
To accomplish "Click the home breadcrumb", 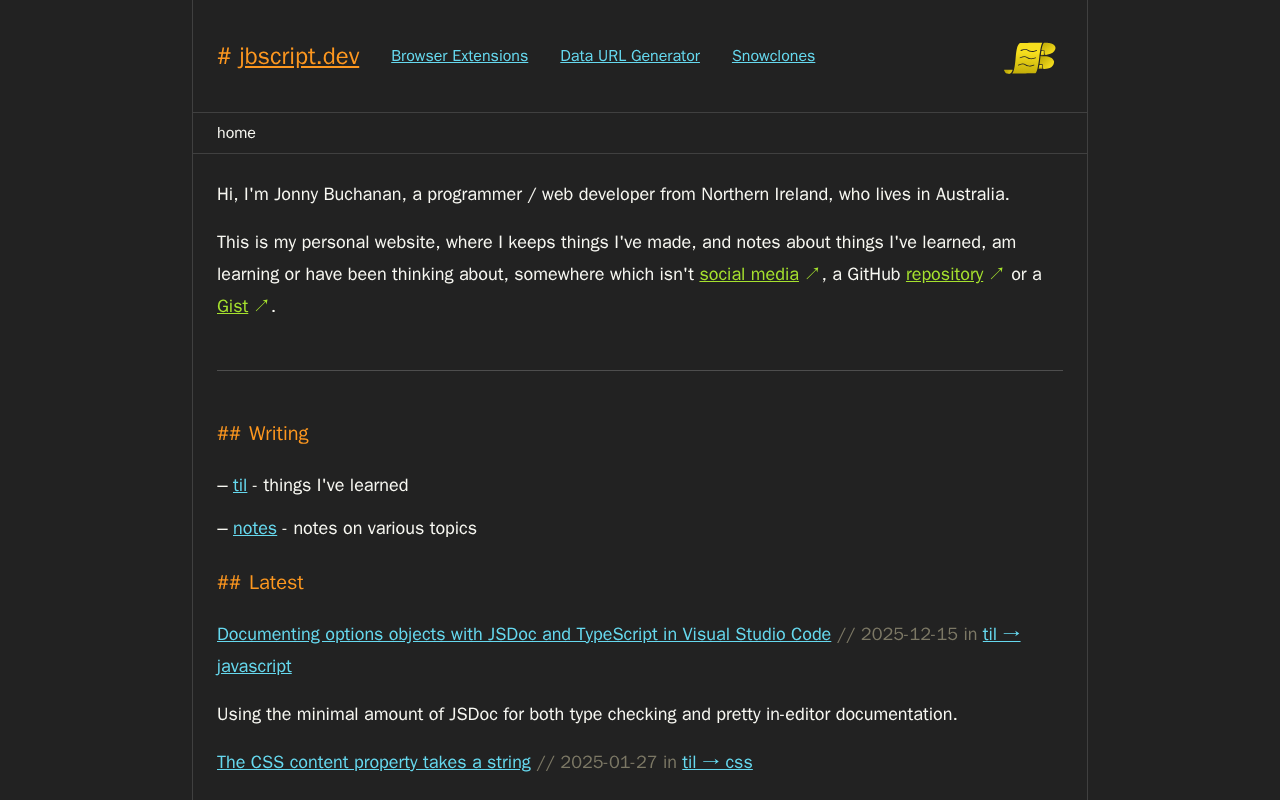I will [236, 133].
